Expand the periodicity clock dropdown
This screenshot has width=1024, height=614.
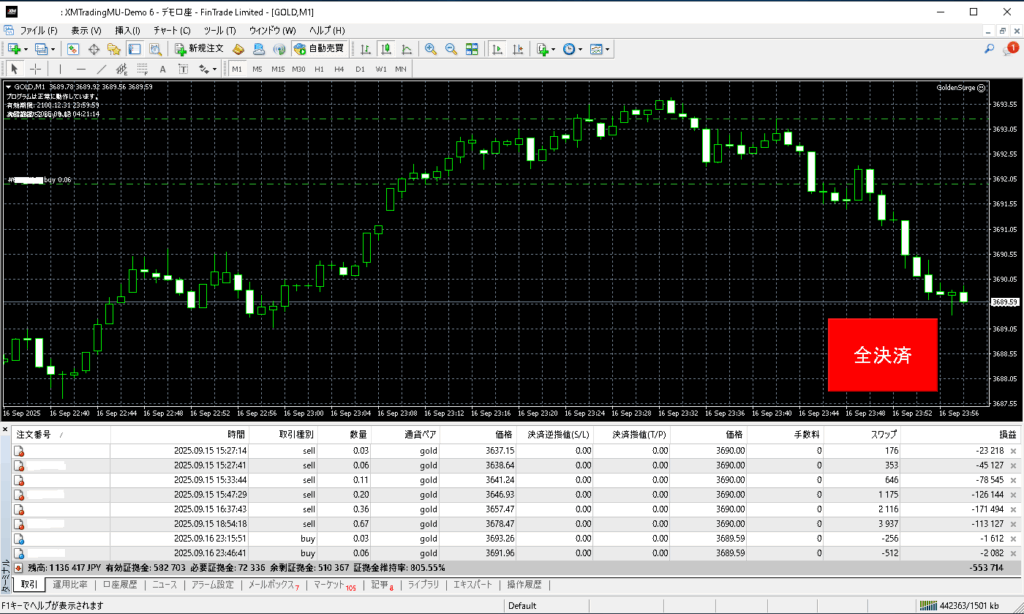coord(580,48)
